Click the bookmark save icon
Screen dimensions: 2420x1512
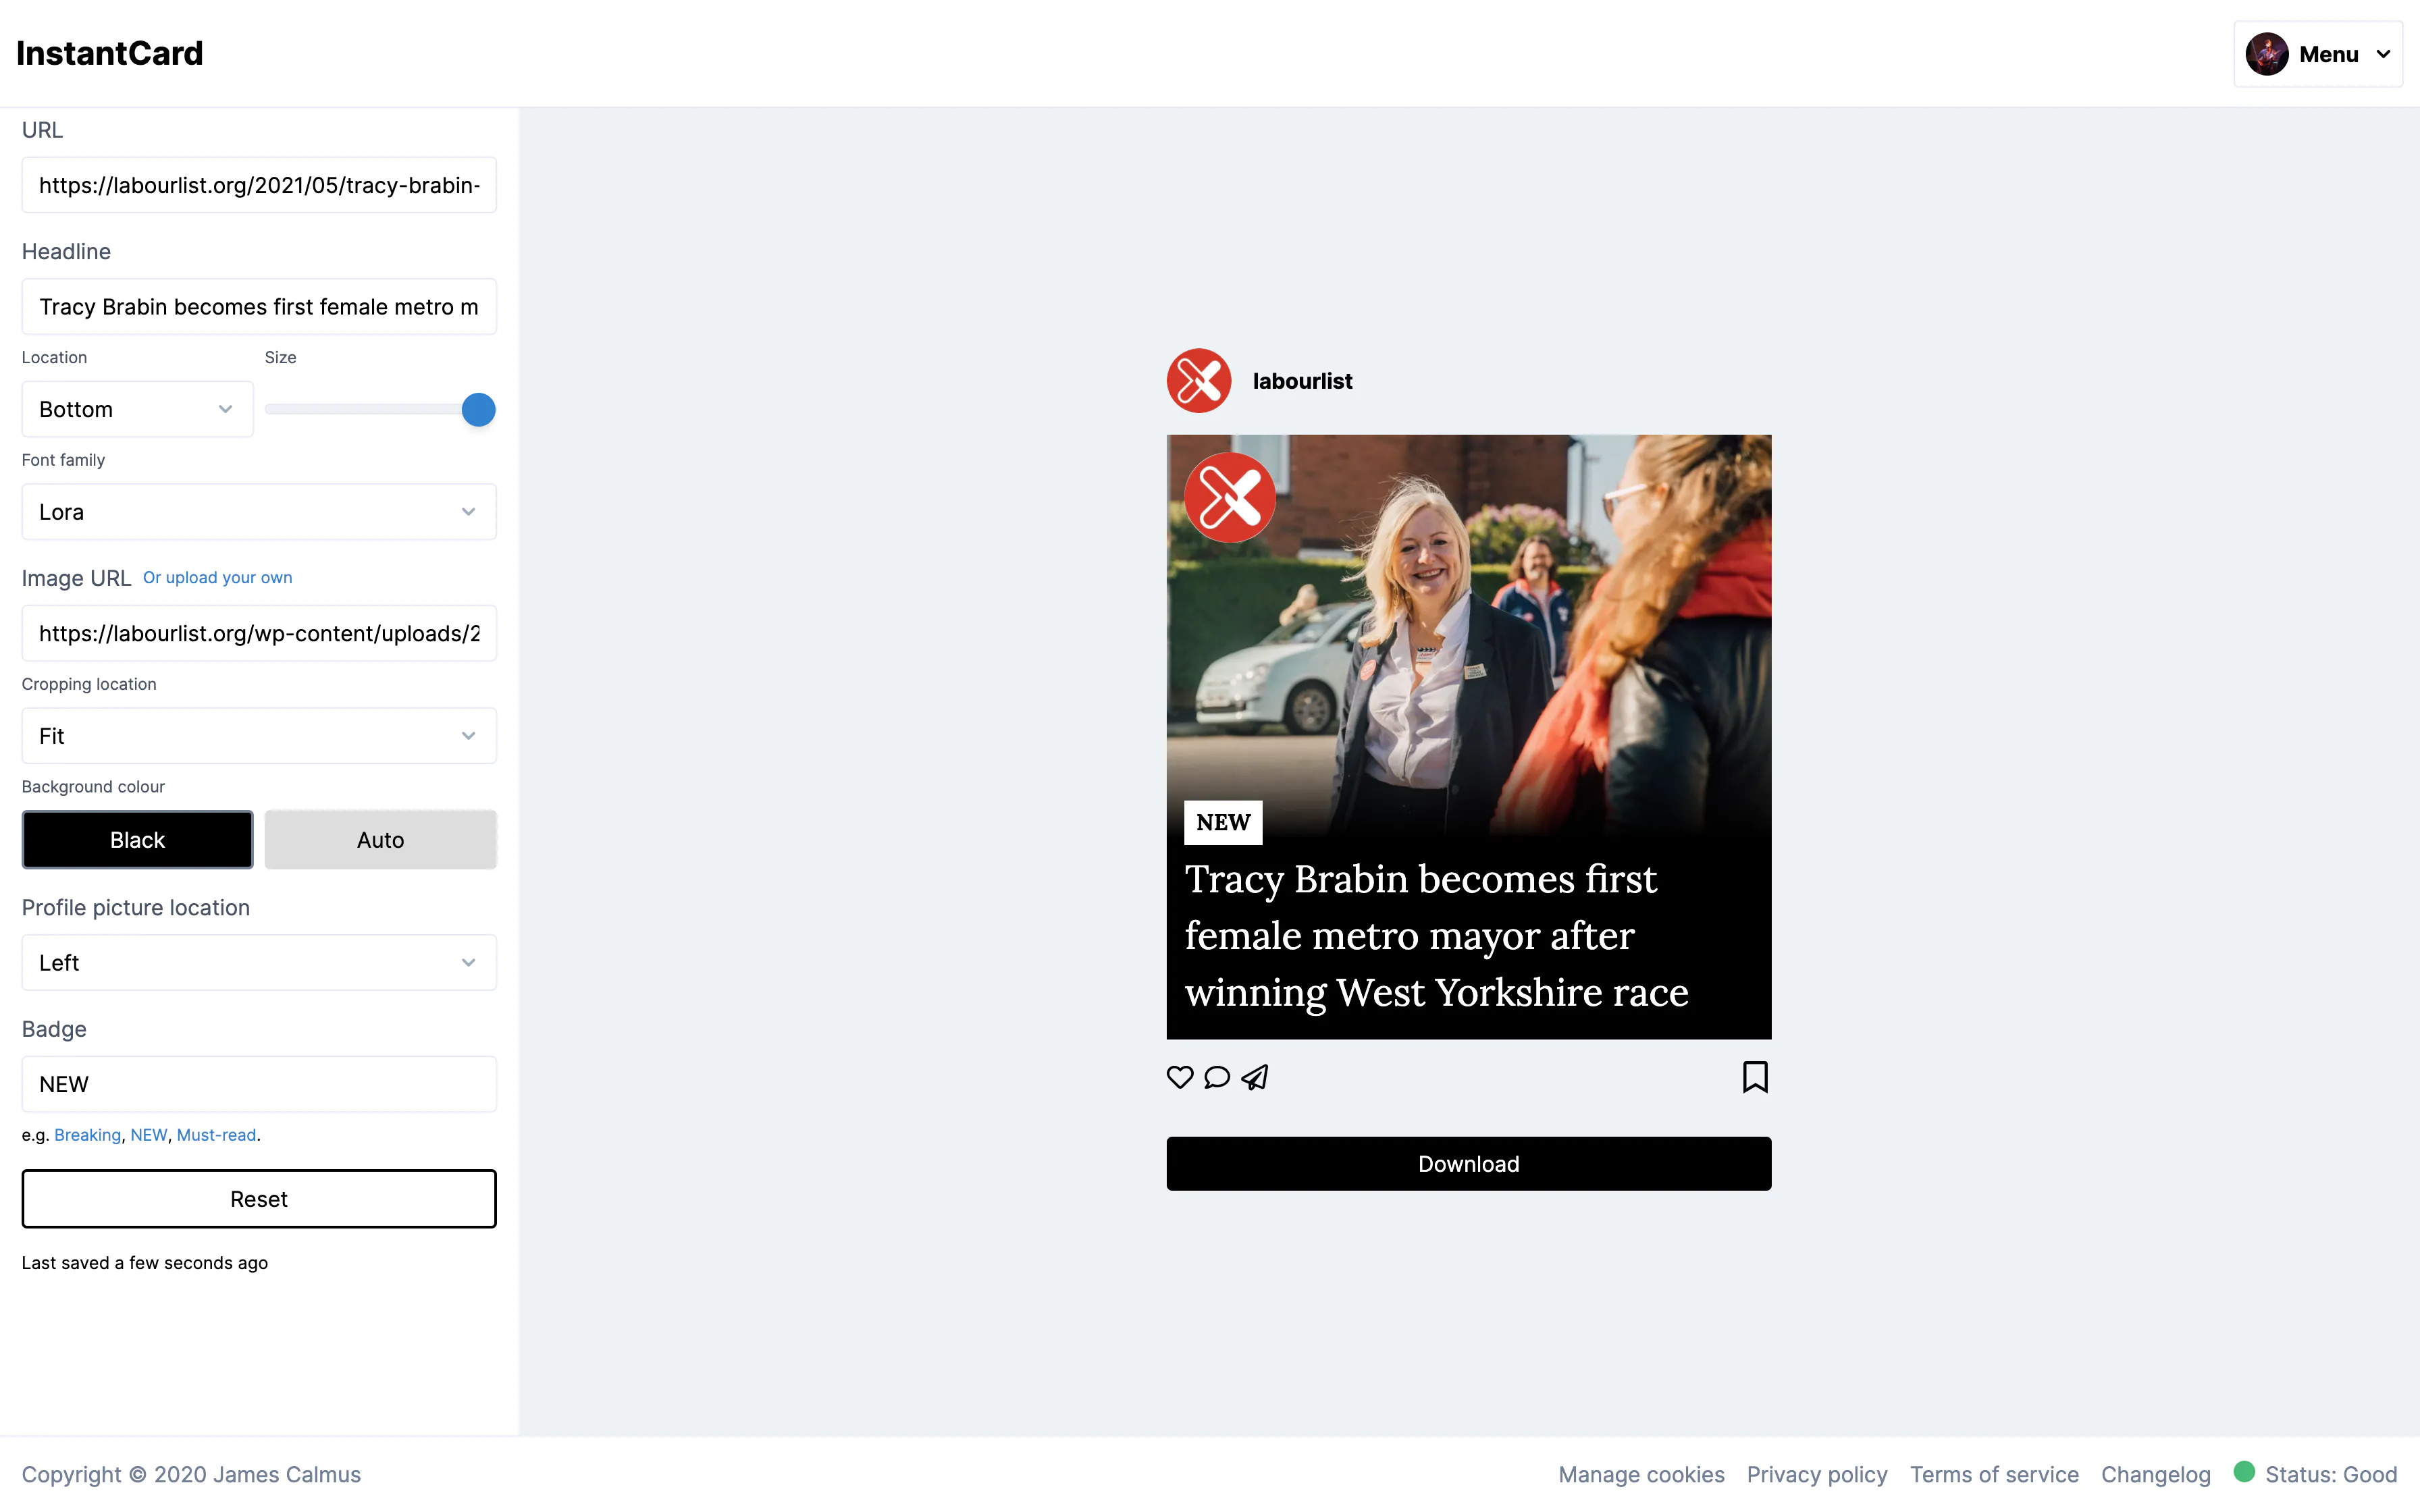point(1755,1077)
